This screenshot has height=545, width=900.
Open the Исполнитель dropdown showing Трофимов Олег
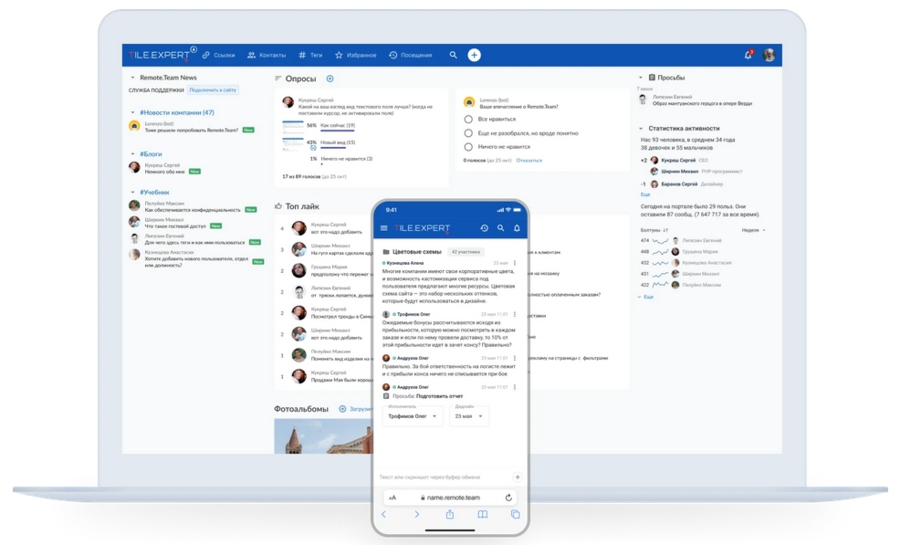pos(412,416)
